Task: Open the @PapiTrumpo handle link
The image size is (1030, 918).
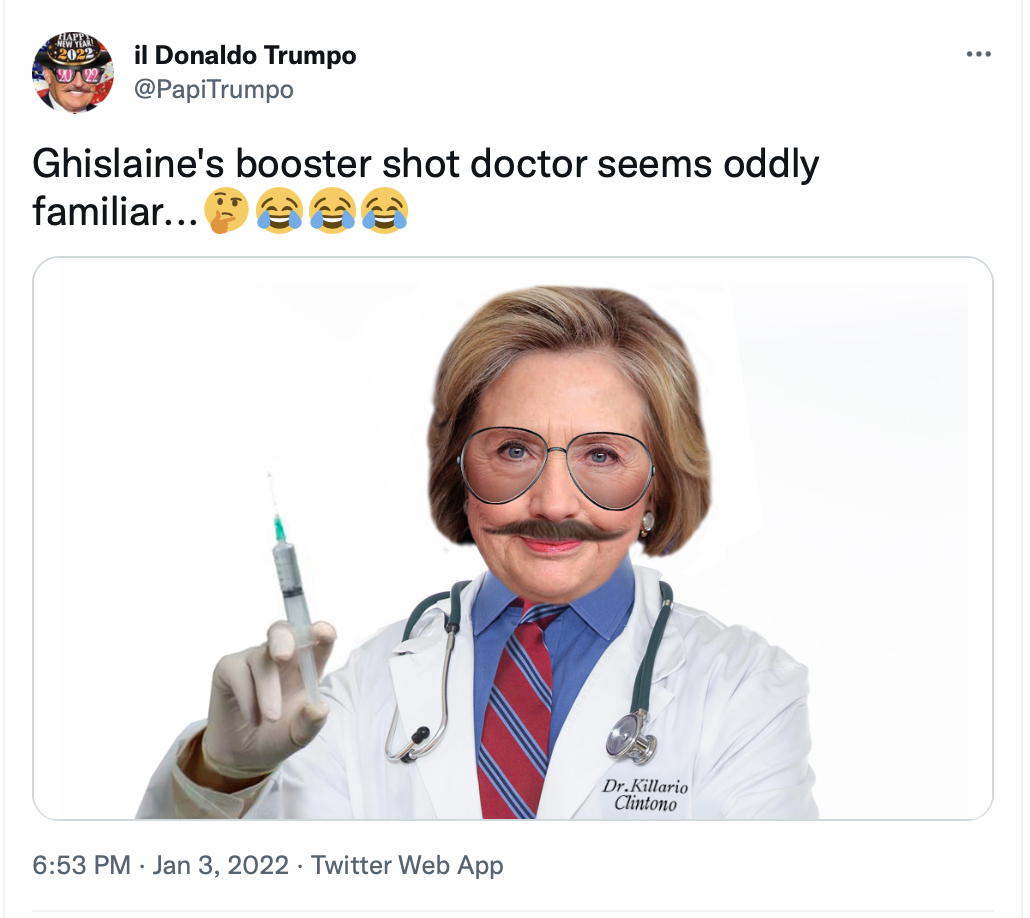Action: [x=213, y=89]
